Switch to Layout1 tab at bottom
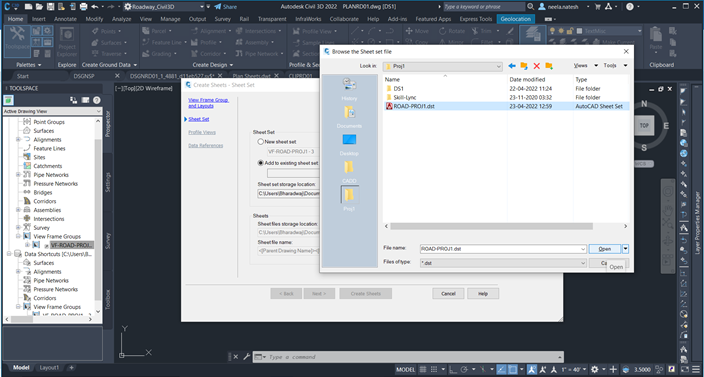Viewport: 704px width, 377px height. 49,368
